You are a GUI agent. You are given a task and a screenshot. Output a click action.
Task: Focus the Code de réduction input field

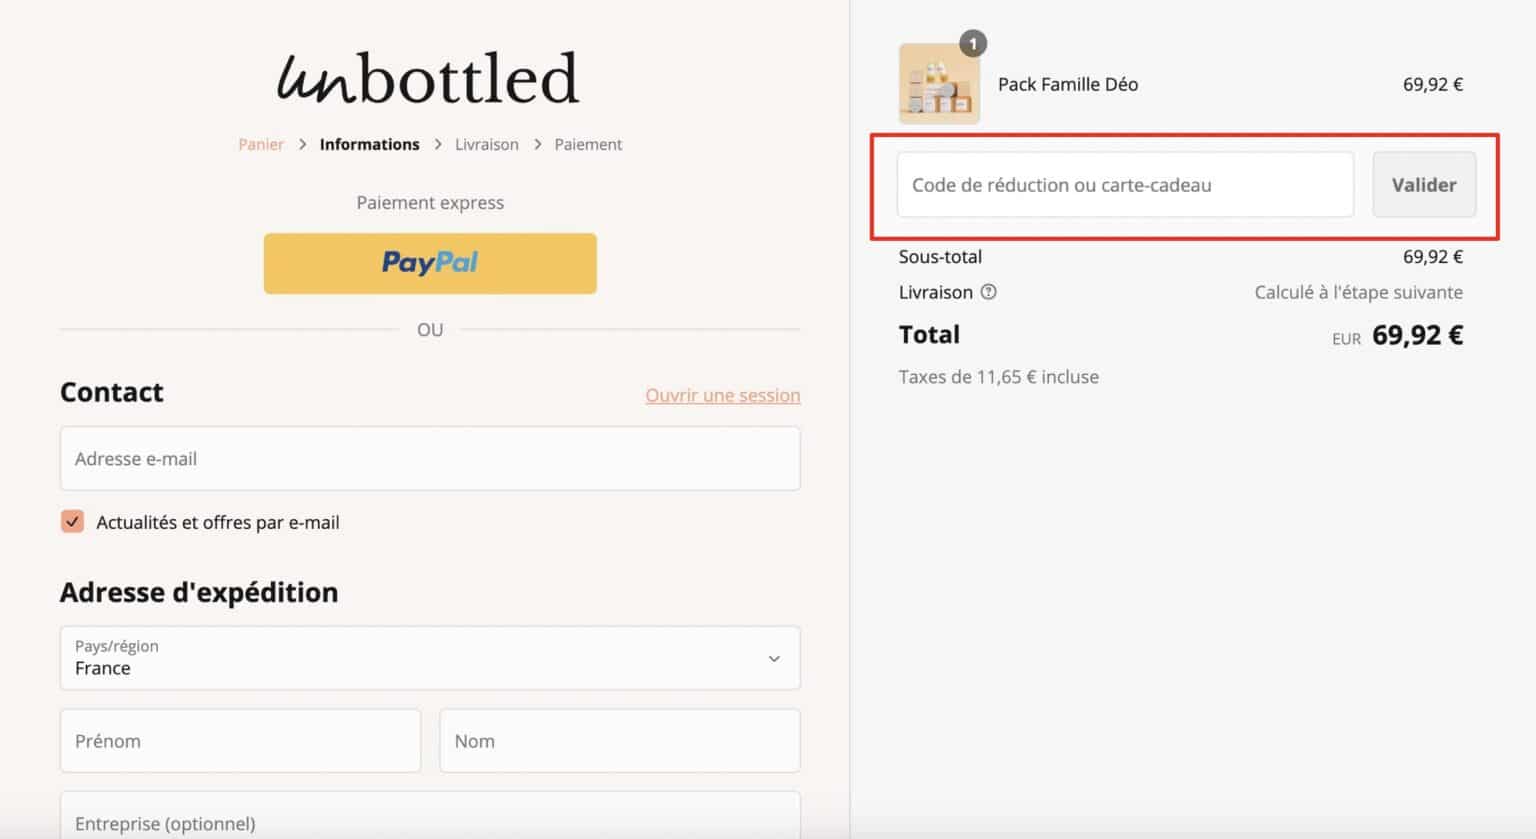1125,185
